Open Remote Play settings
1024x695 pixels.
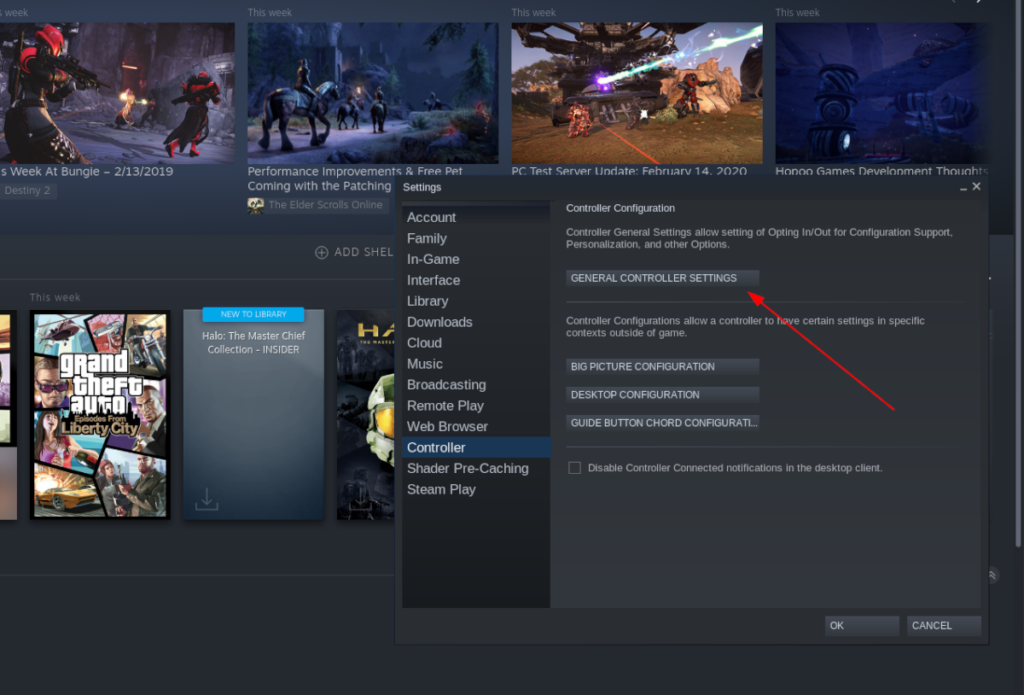(x=444, y=405)
